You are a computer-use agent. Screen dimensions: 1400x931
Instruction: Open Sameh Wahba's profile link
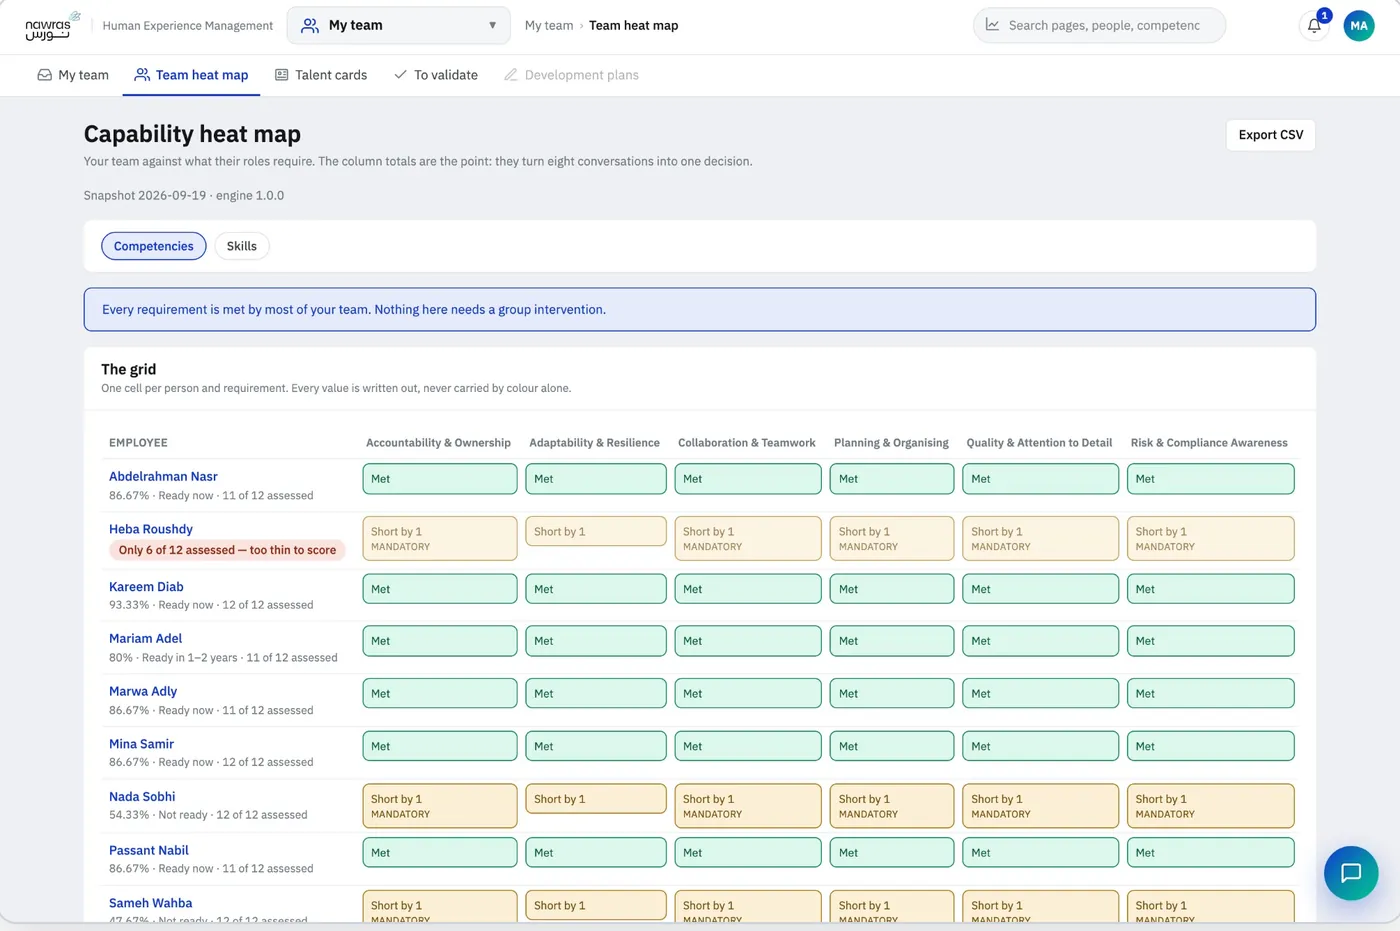coord(150,903)
